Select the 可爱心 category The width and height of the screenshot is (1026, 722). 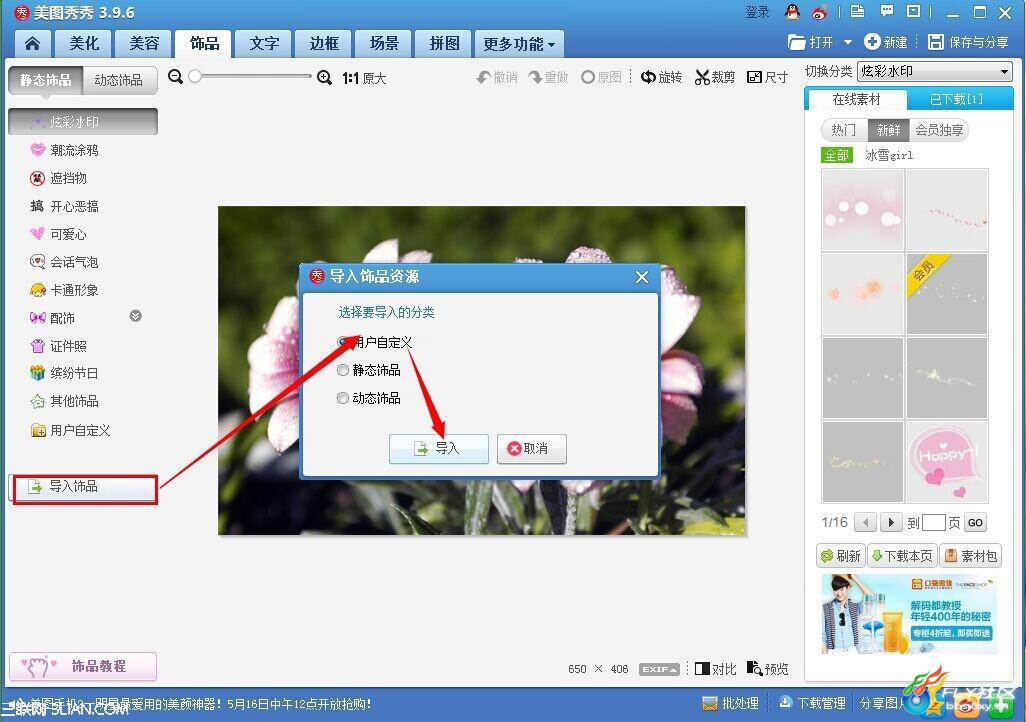(x=58, y=234)
